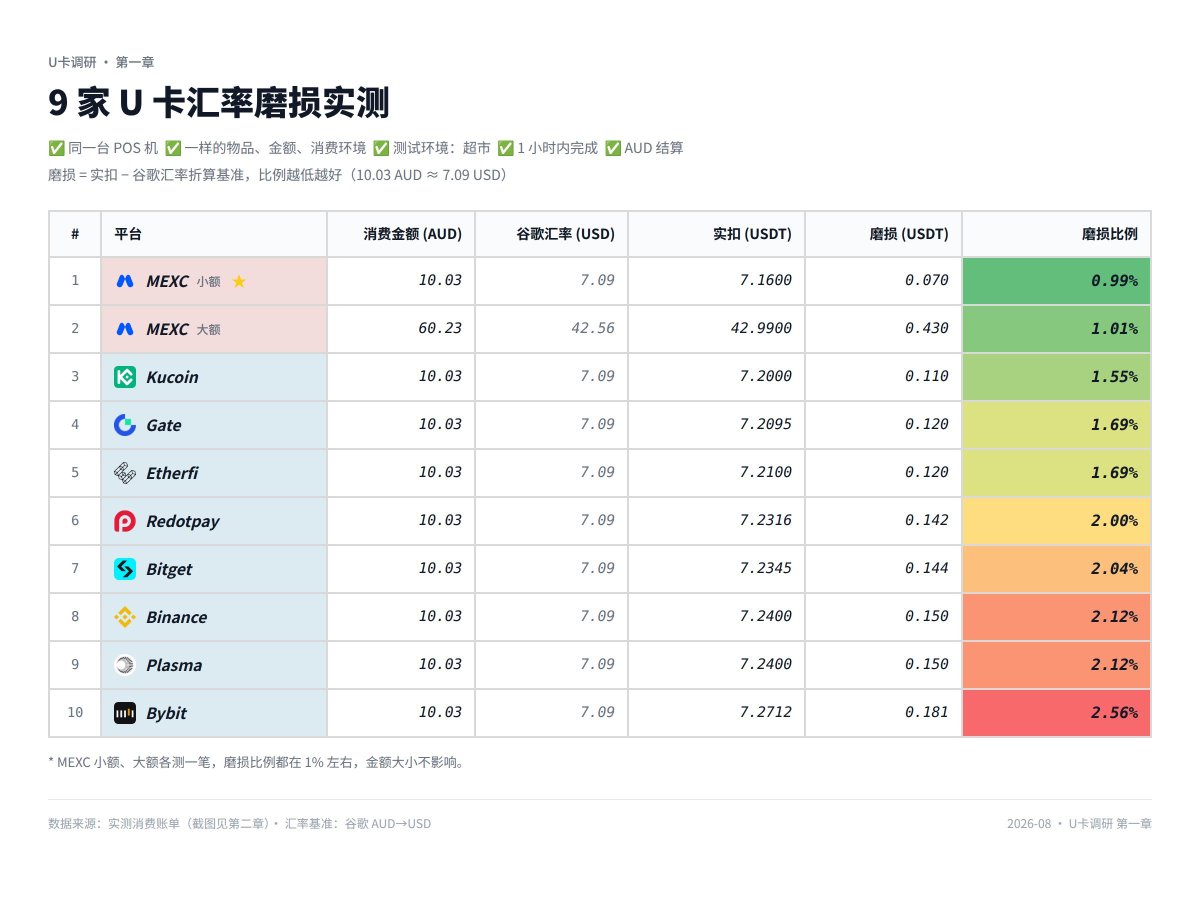The image size is (1200, 900).
Task: Click the 42.56 Google rate cell
Action: click(551, 329)
